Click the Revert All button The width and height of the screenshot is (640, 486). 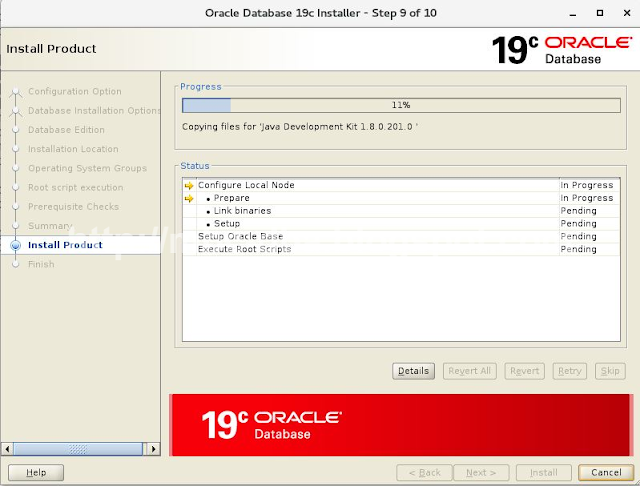tap(469, 371)
